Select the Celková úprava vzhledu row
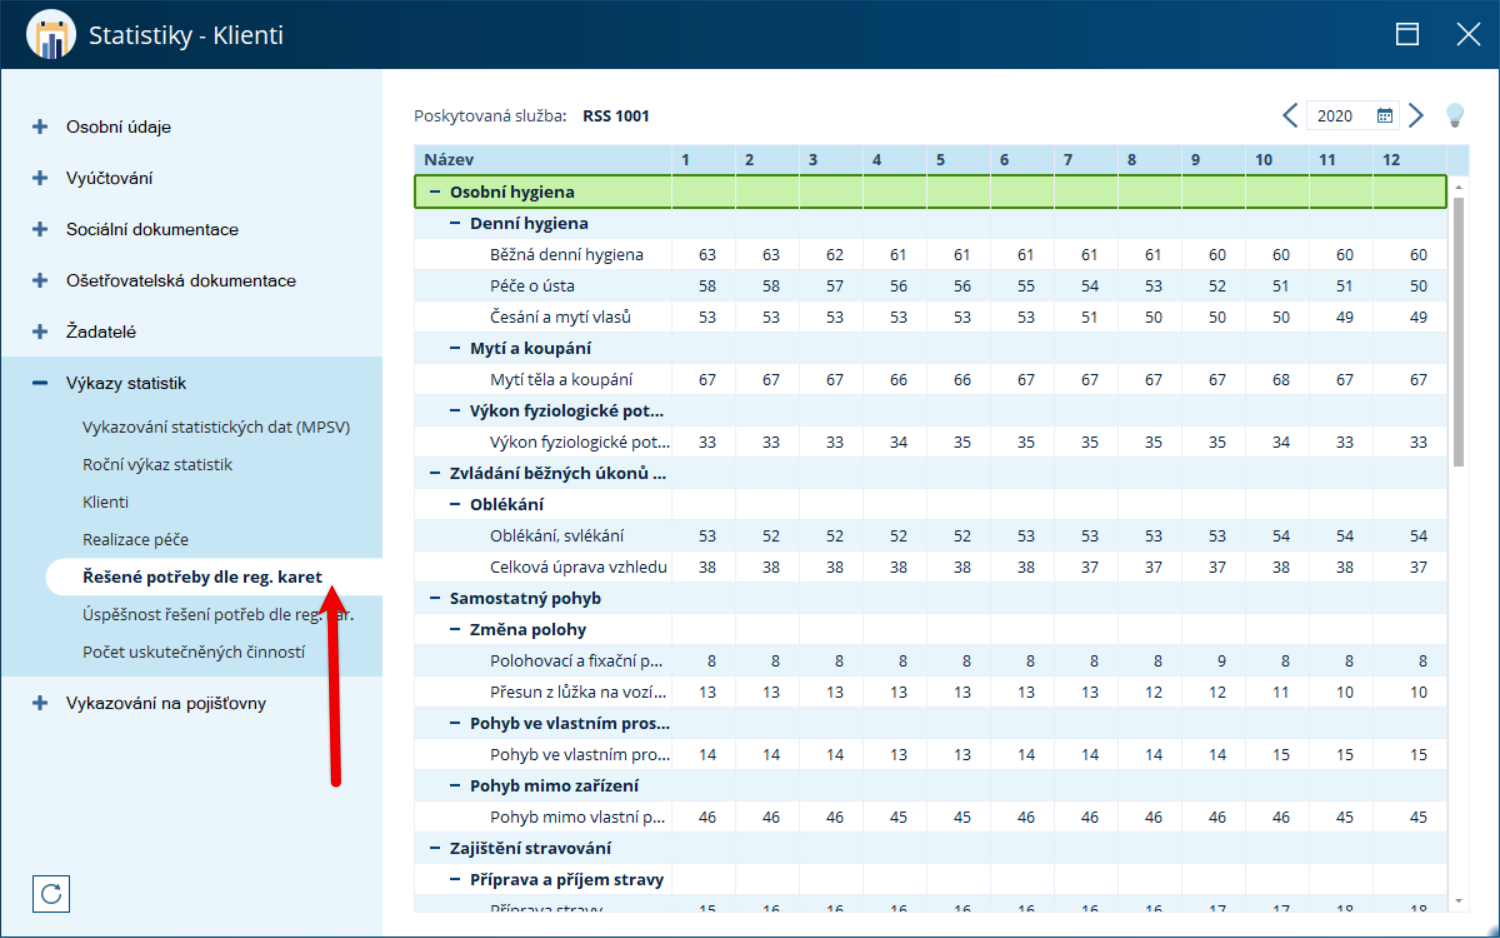This screenshot has width=1500, height=938. click(x=931, y=567)
